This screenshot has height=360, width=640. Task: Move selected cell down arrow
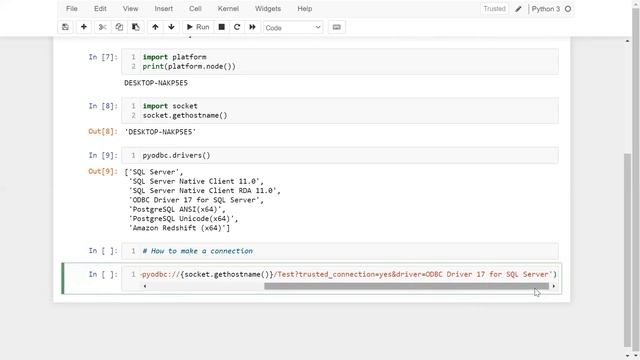(171, 27)
